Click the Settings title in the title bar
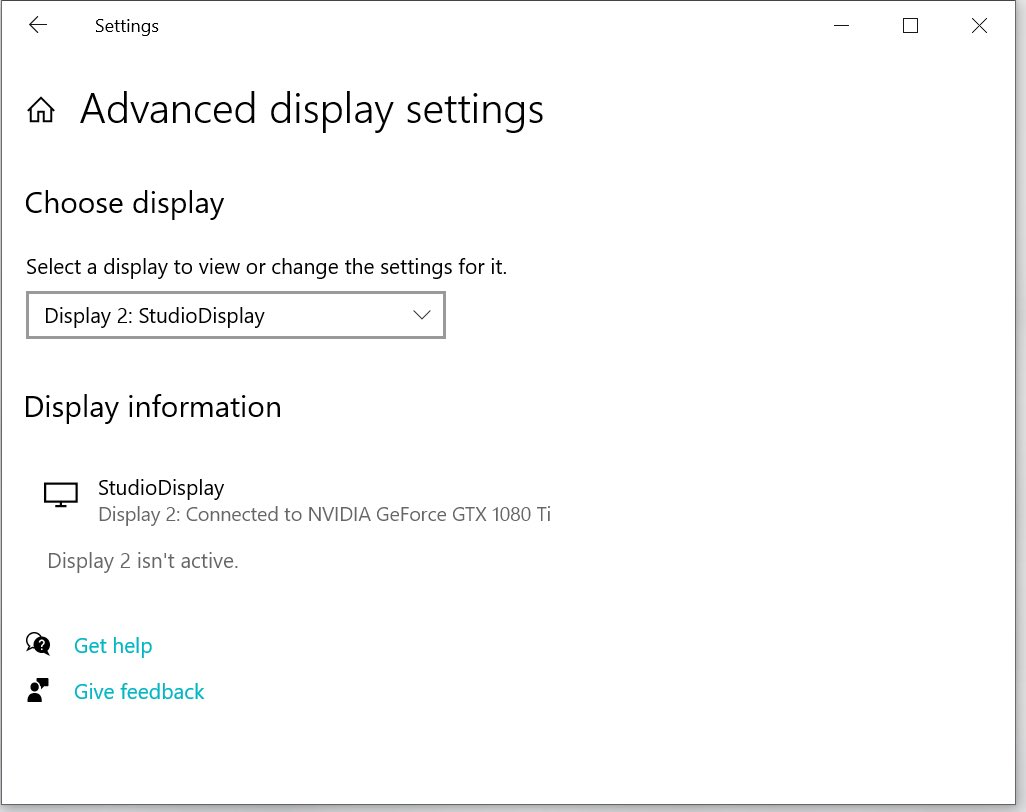1026x812 pixels. (x=127, y=26)
